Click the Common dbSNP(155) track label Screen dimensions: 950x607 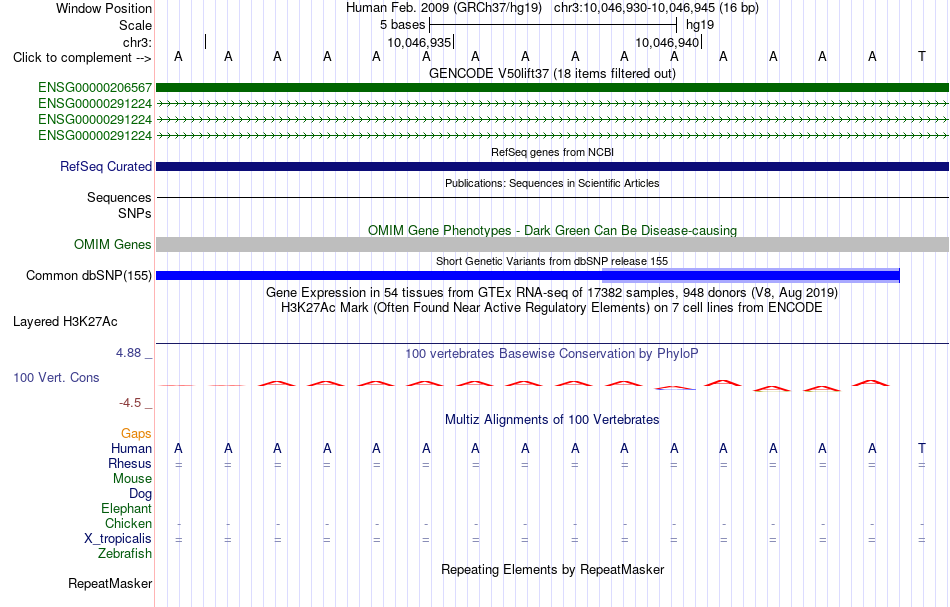click(88, 276)
